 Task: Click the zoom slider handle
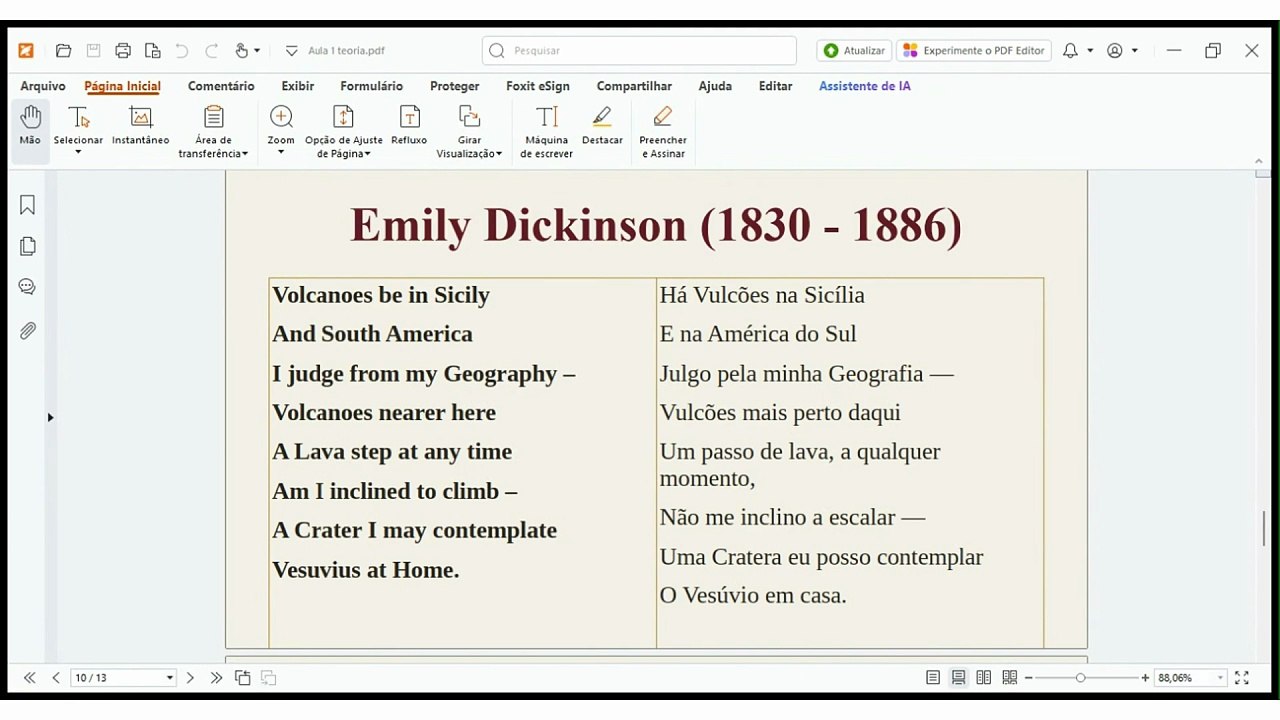(1080, 678)
